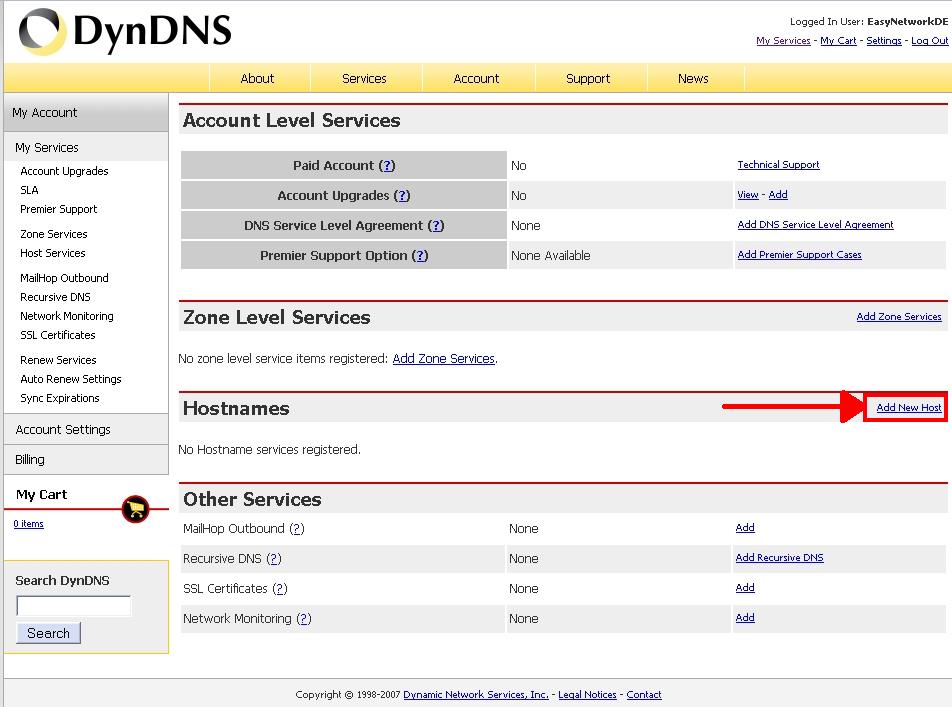The image size is (952, 707).
Task: Open Recursive DNS in sidebar
Action: [55, 297]
